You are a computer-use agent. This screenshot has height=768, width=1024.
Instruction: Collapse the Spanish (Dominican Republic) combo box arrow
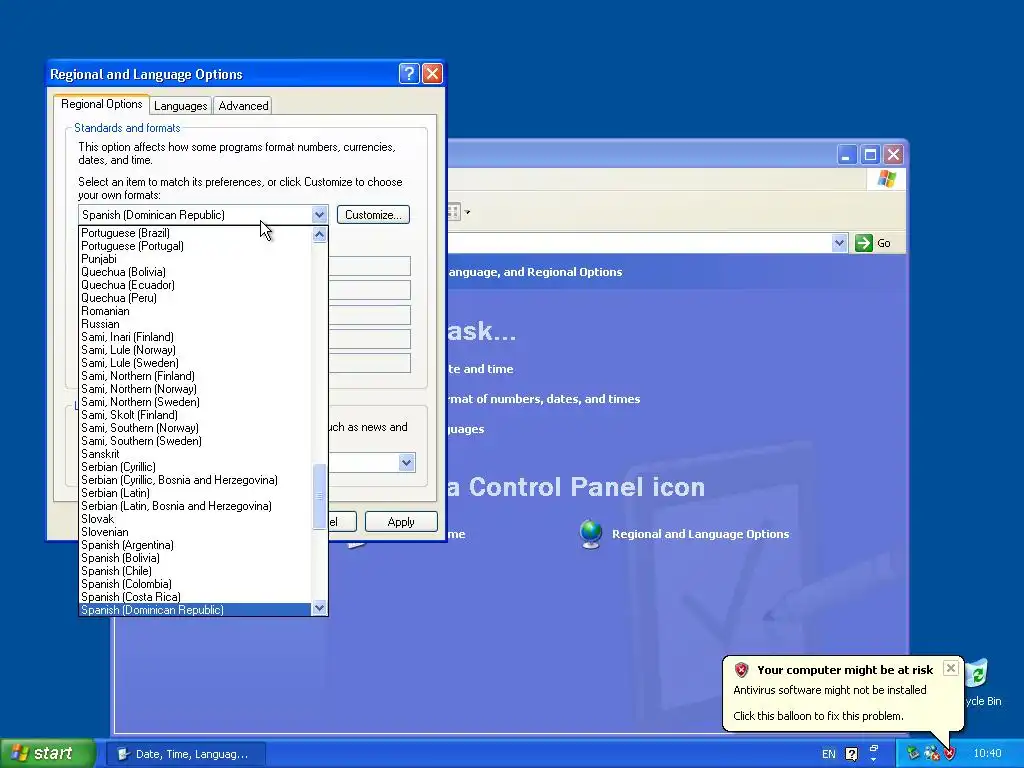319,215
